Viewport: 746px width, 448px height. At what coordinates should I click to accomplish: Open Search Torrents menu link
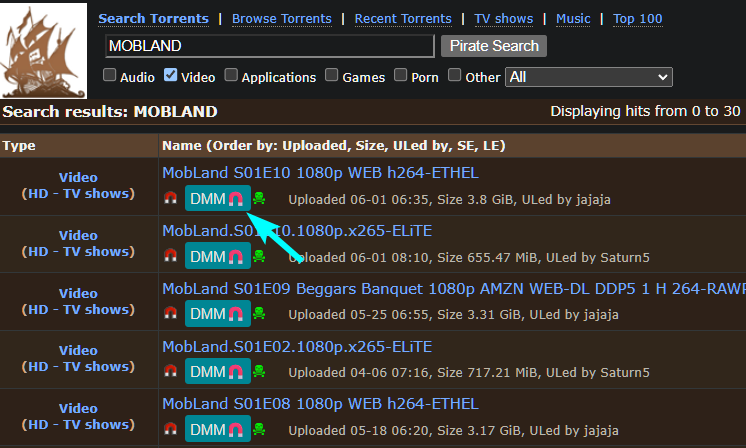[153, 19]
